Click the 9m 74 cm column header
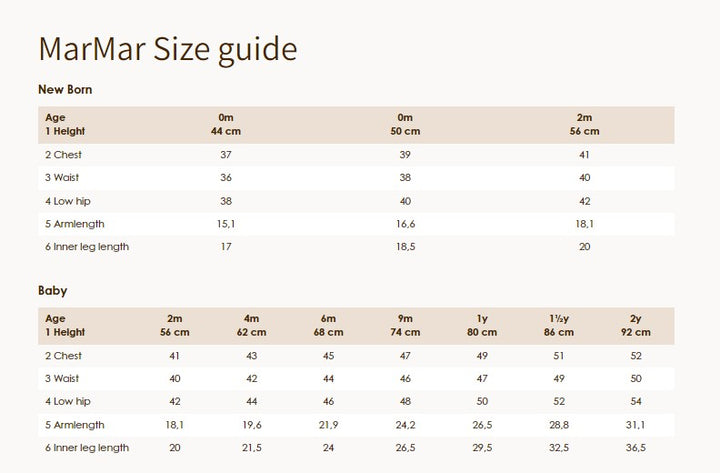Image resolution: width=720 pixels, height=473 pixels. point(406,325)
